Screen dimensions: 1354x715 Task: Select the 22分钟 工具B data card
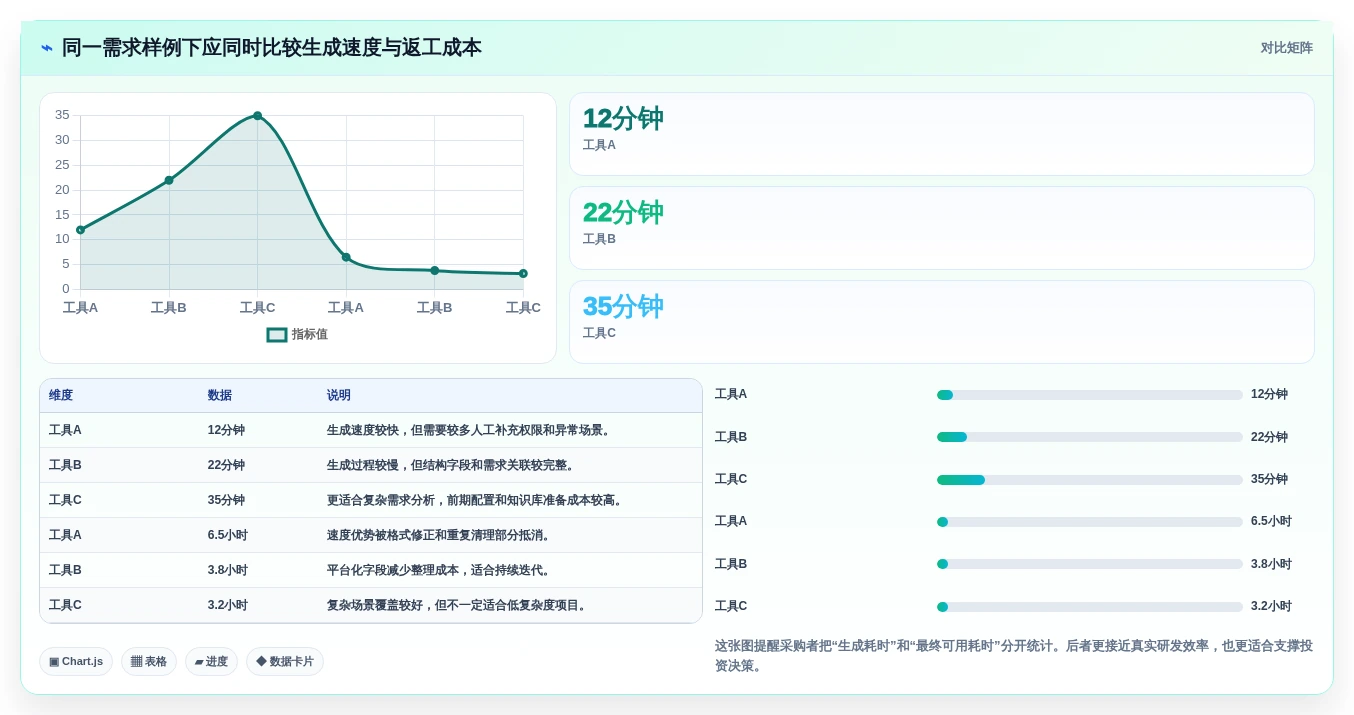click(x=941, y=228)
